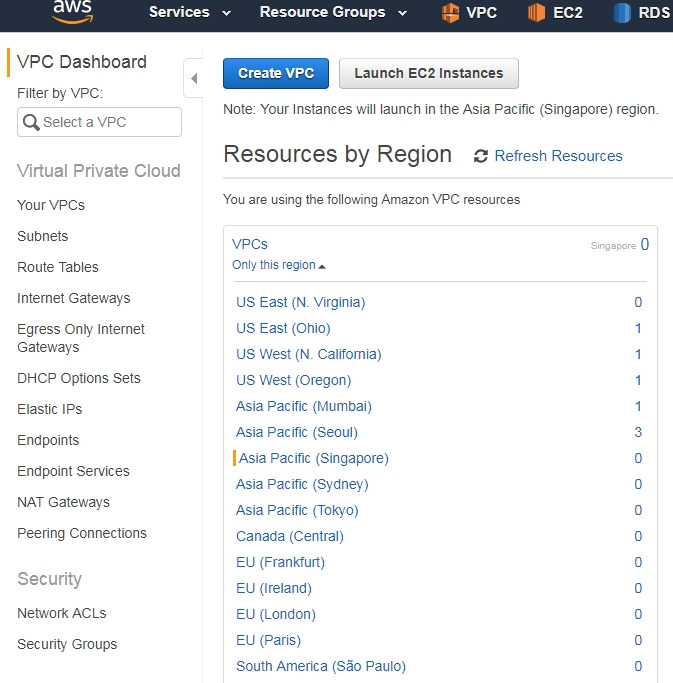
Task: Expand the Resource Groups dropdown
Action: (333, 12)
